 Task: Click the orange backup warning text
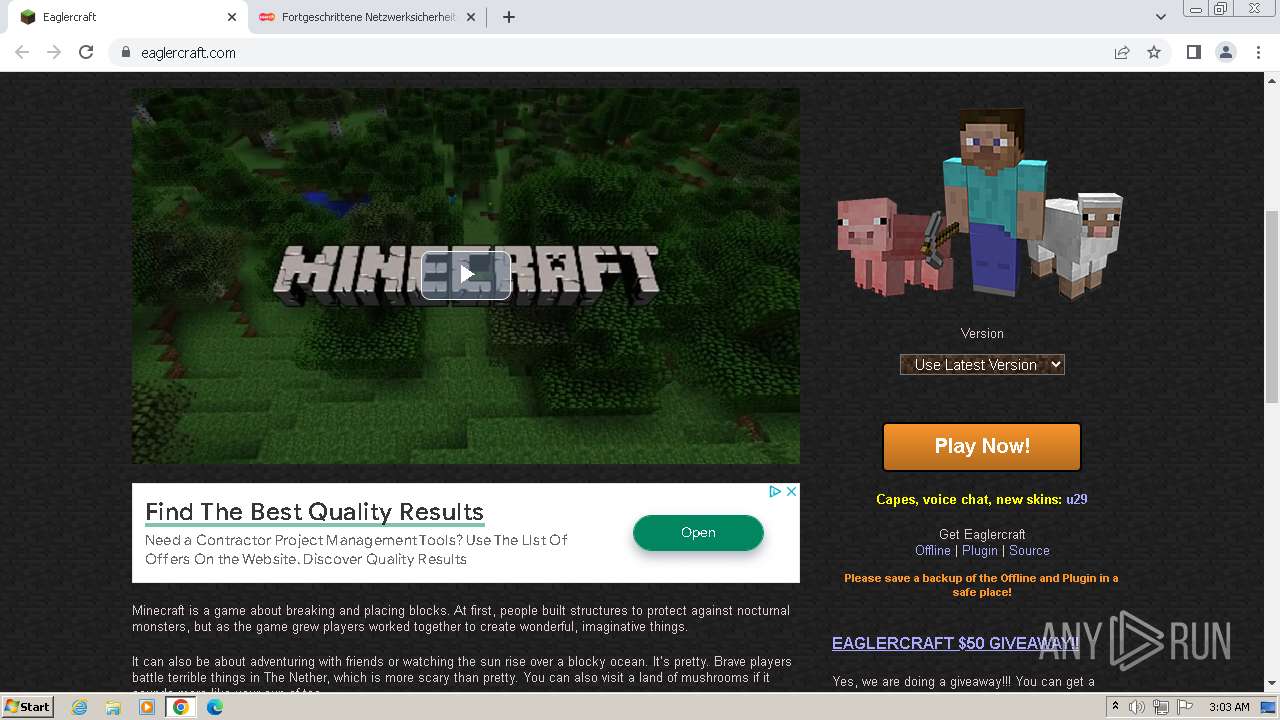point(981,585)
